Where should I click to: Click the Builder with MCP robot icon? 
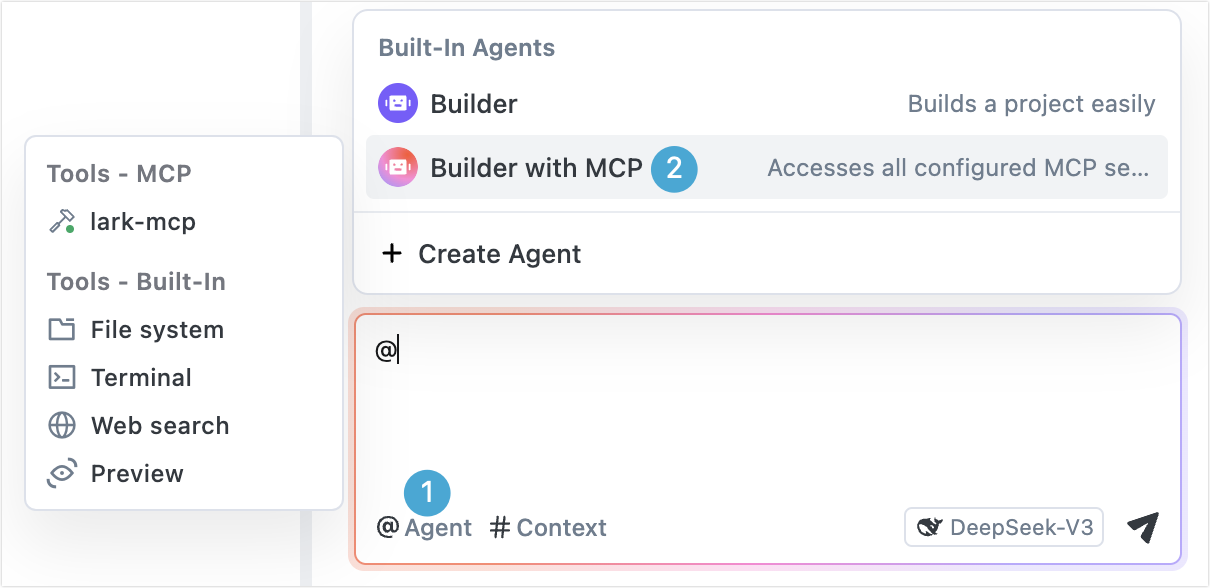(397, 168)
